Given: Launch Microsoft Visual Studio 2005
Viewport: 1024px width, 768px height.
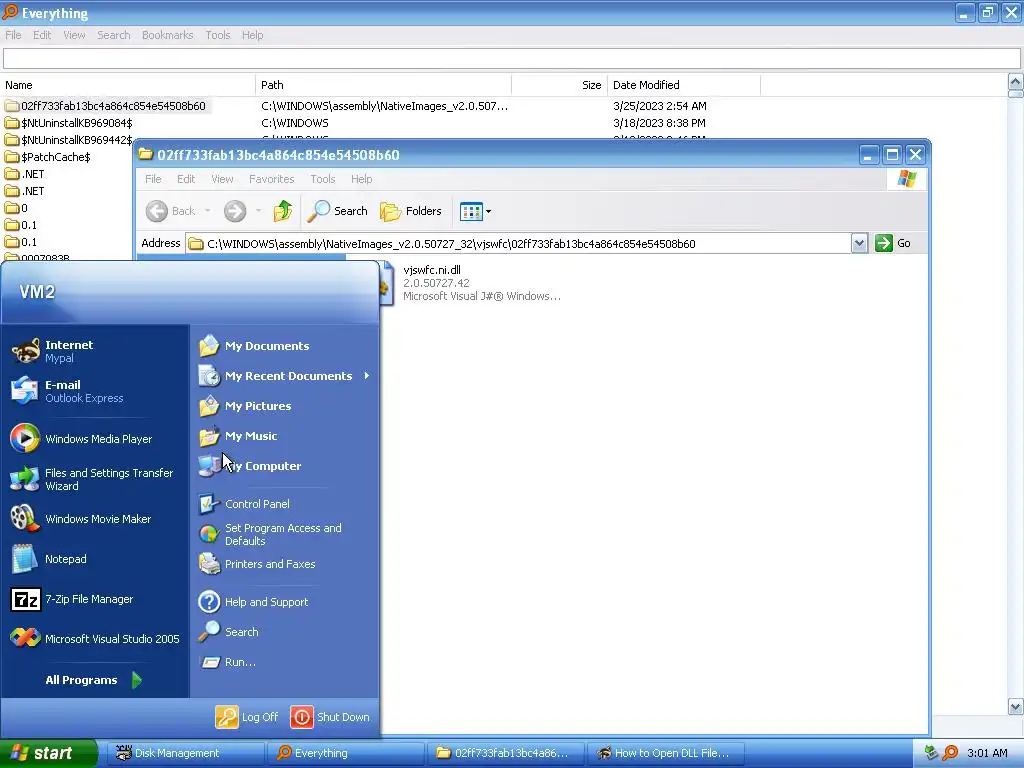Looking at the screenshot, I should (x=95, y=639).
